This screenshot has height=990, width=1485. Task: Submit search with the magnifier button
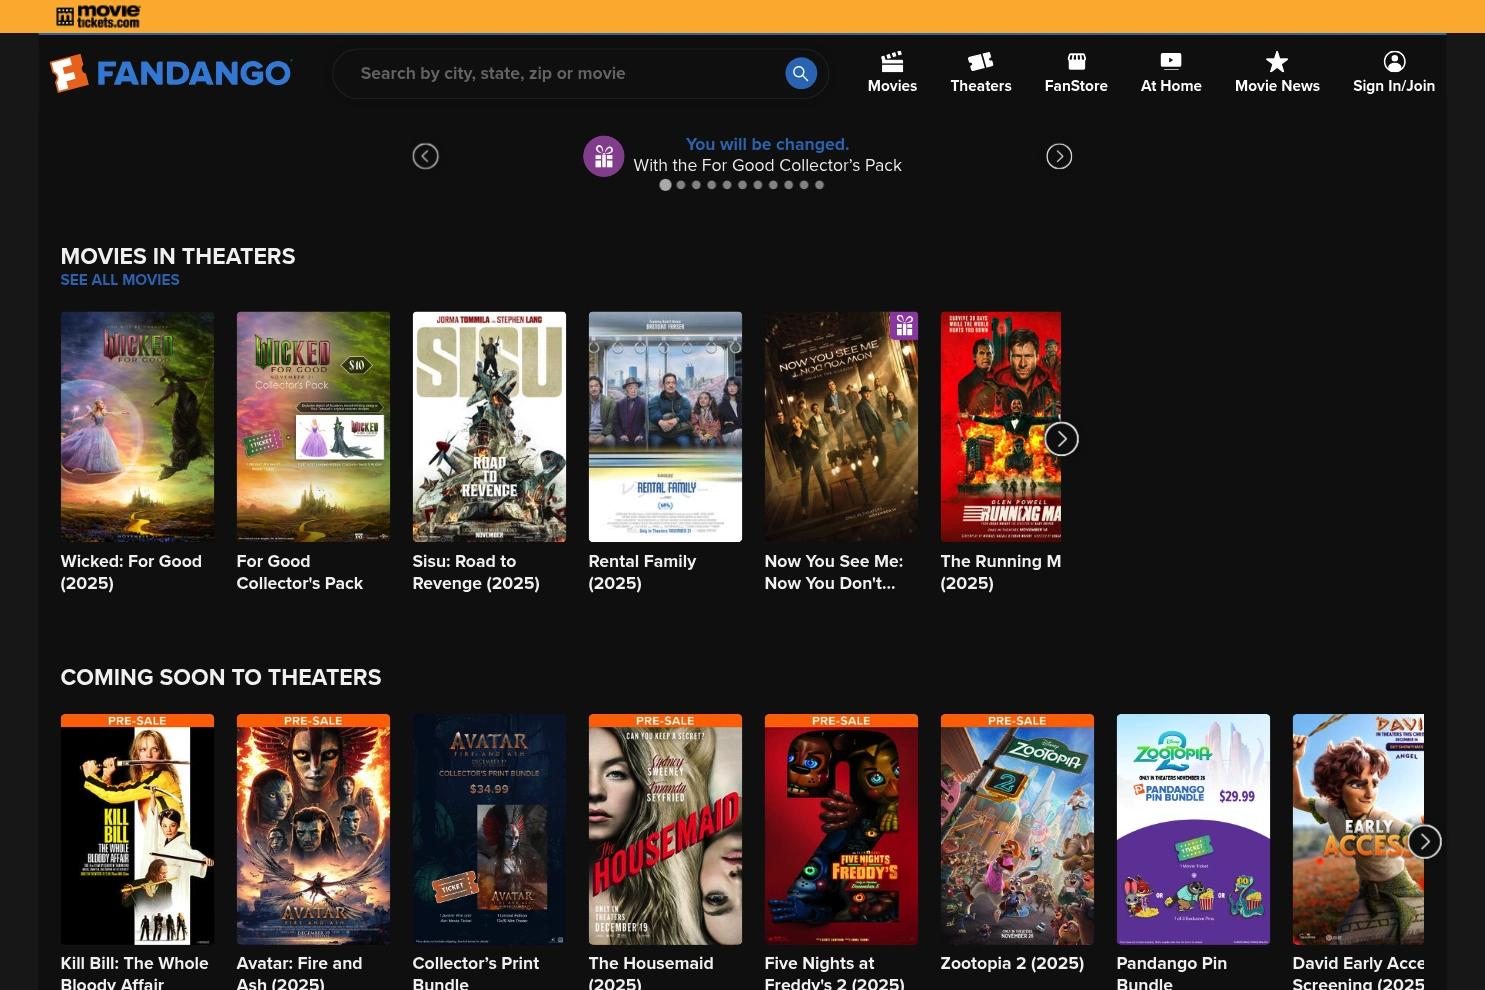coord(801,73)
